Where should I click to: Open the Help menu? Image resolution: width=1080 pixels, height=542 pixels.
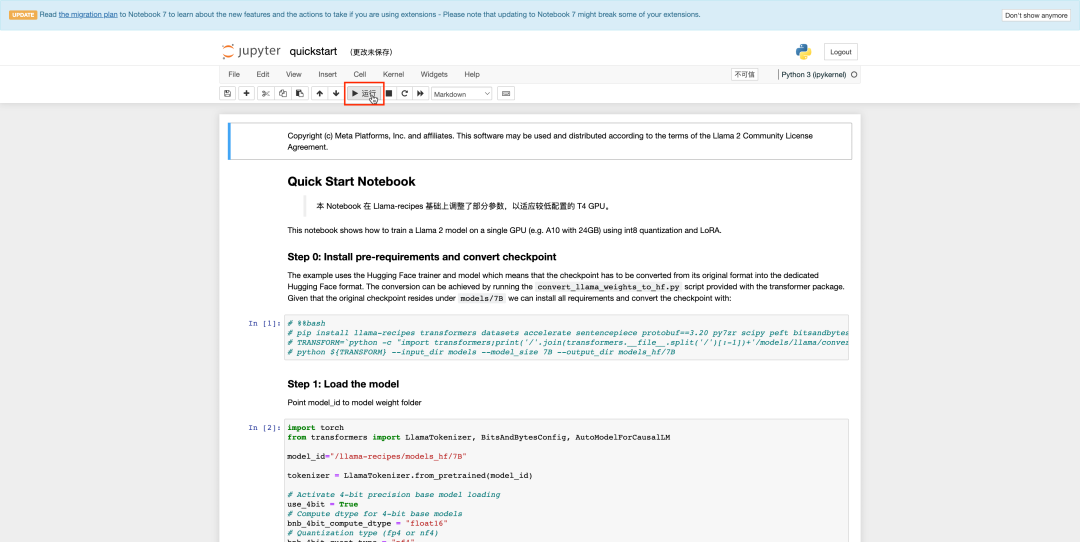pos(472,74)
